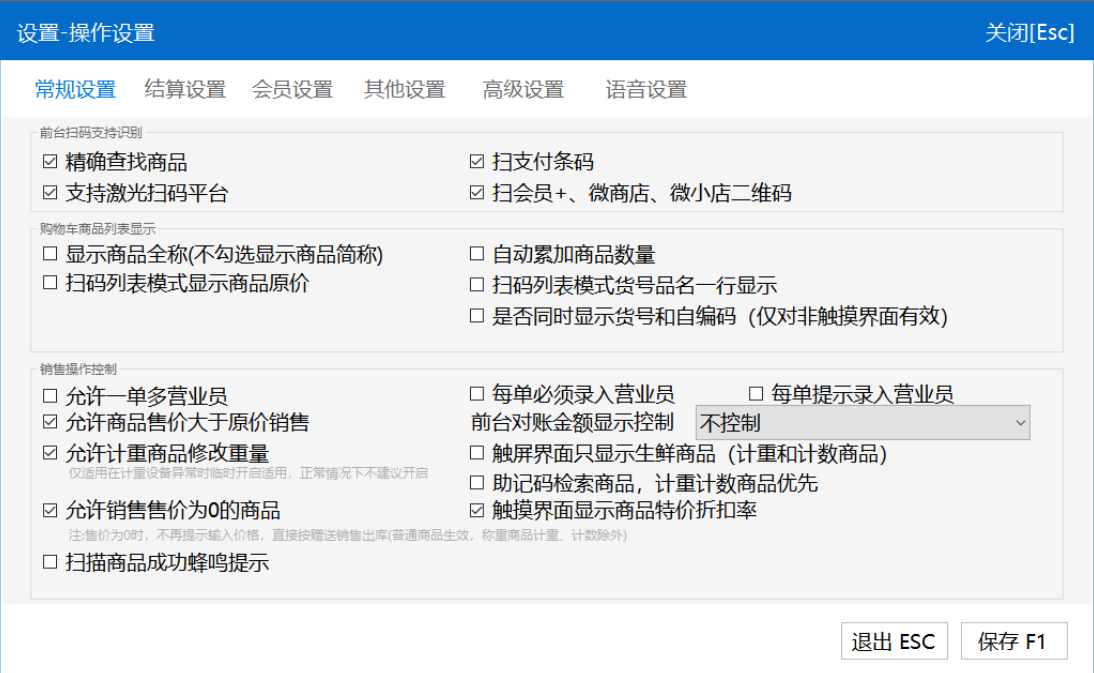Tick 允许一单多营业员 checkbox
Image resolution: width=1094 pixels, height=673 pixels.
(50, 396)
